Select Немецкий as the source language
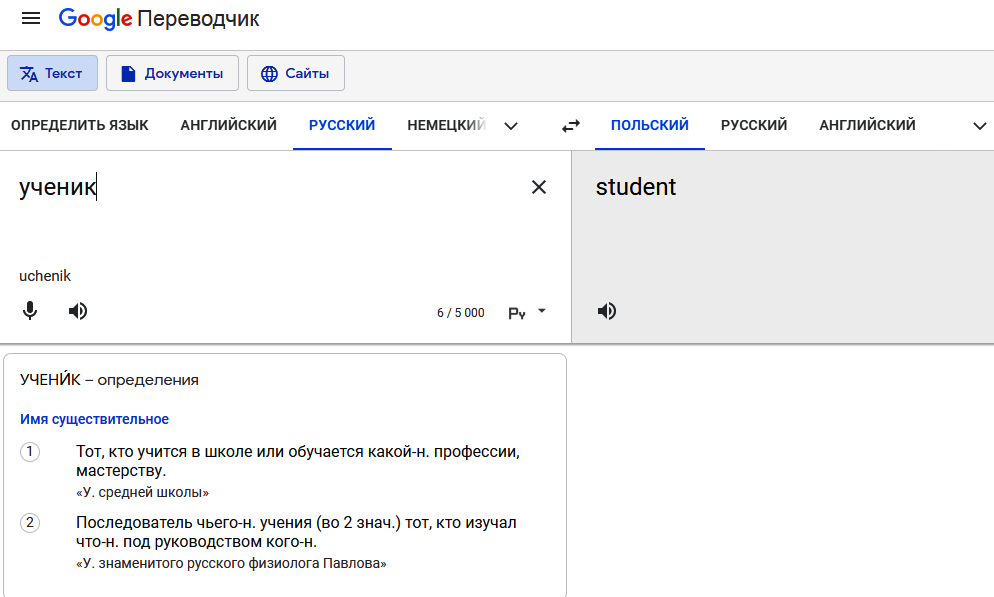 tap(446, 125)
